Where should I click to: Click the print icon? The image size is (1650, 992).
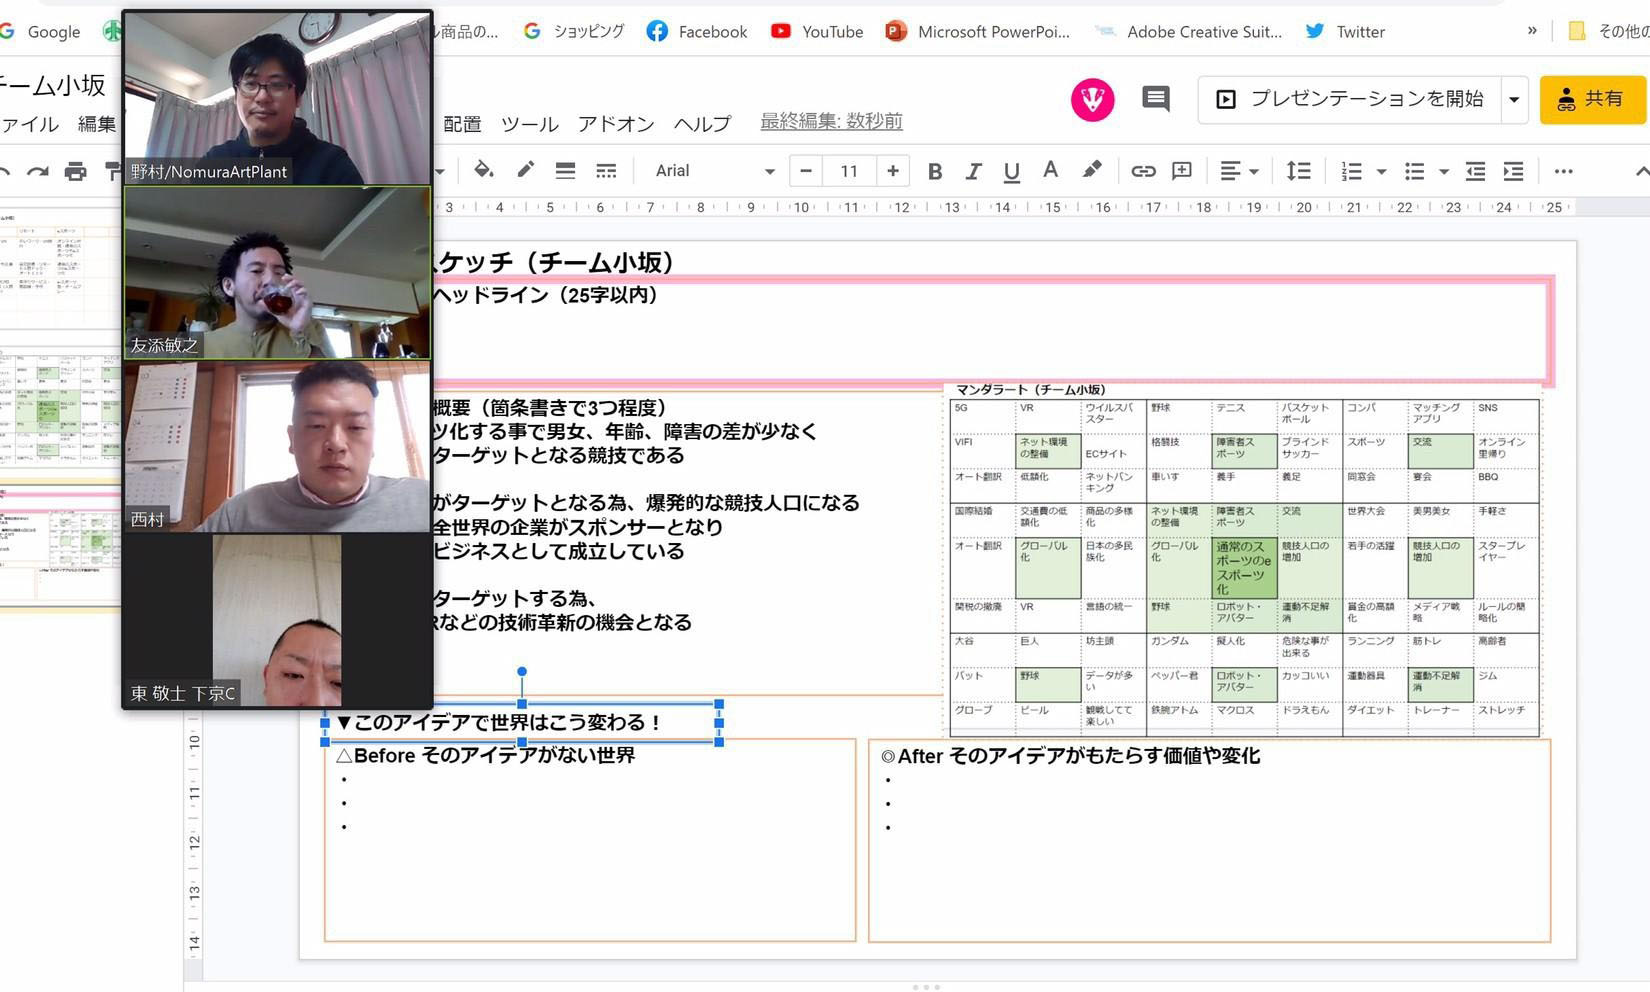(x=75, y=172)
